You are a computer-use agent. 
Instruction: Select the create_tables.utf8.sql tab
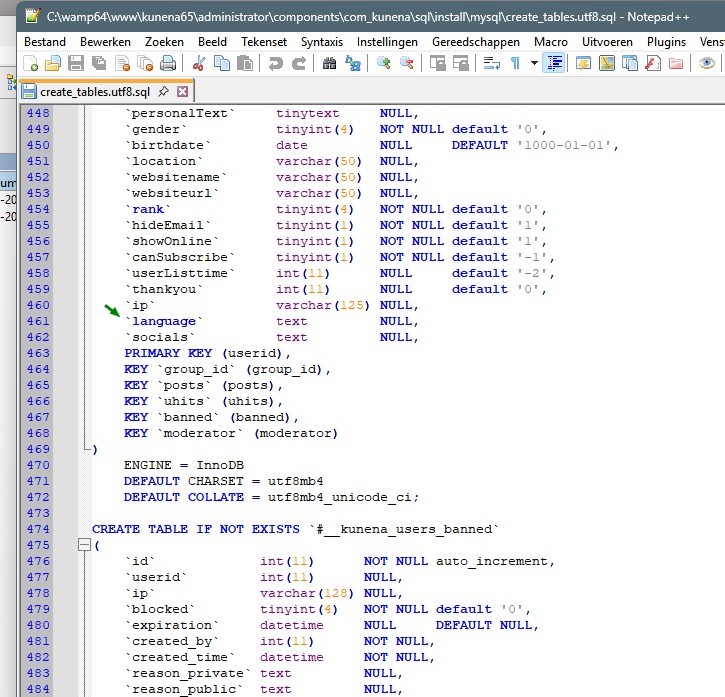tap(94, 92)
